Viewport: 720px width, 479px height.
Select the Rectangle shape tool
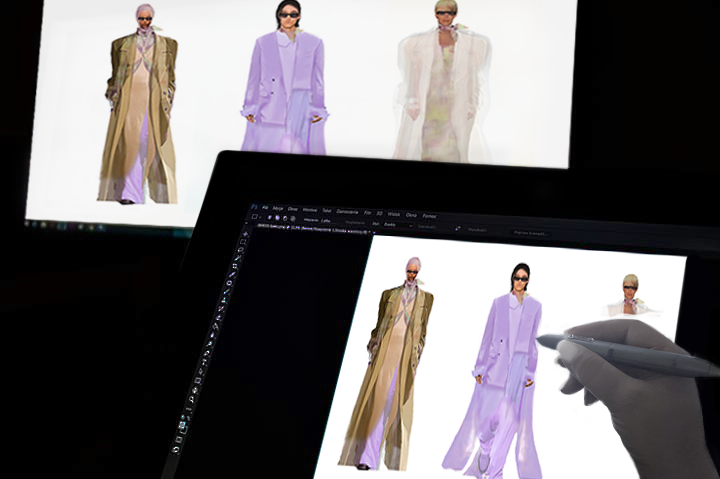coord(198,380)
